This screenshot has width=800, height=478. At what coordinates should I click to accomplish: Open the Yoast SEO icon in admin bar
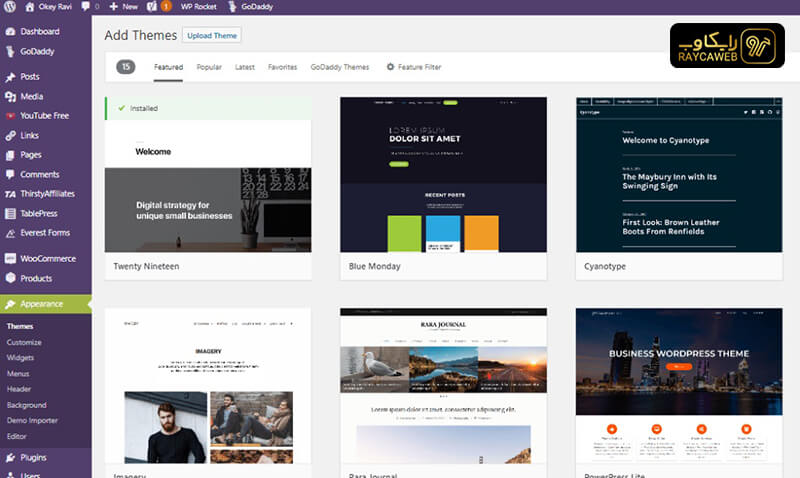152,7
